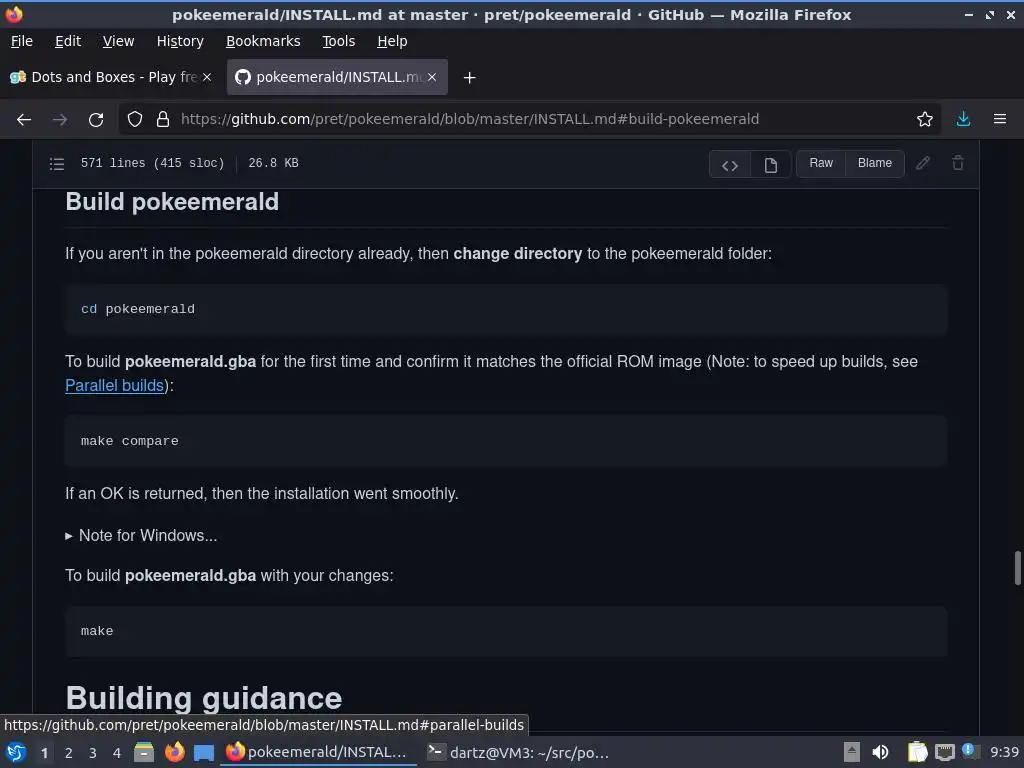Open a new browser tab

pyautogui.click(x=470, y=78)
